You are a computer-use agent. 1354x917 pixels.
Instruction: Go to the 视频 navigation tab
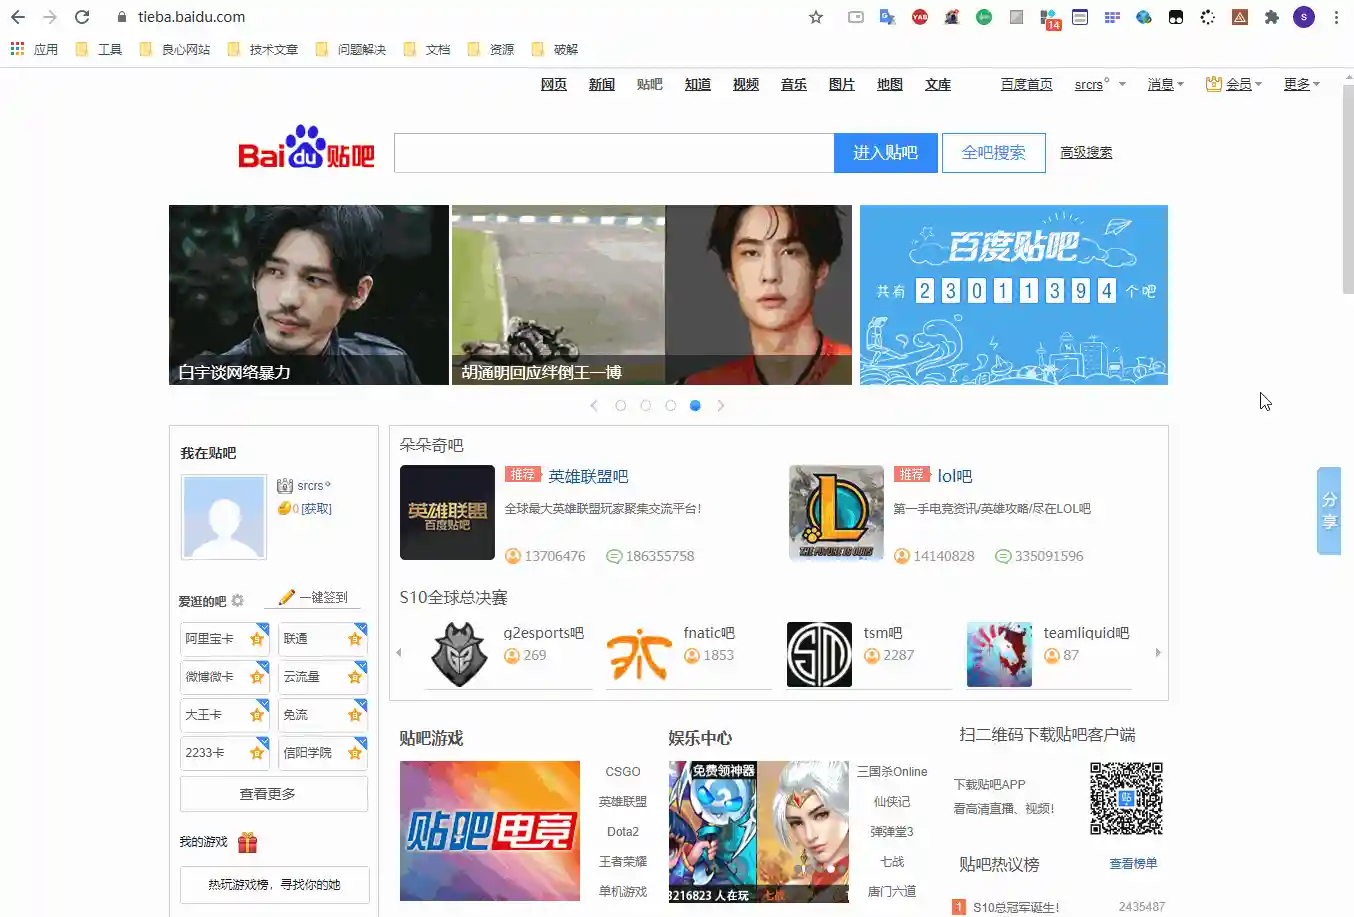[x=745, y=85]
